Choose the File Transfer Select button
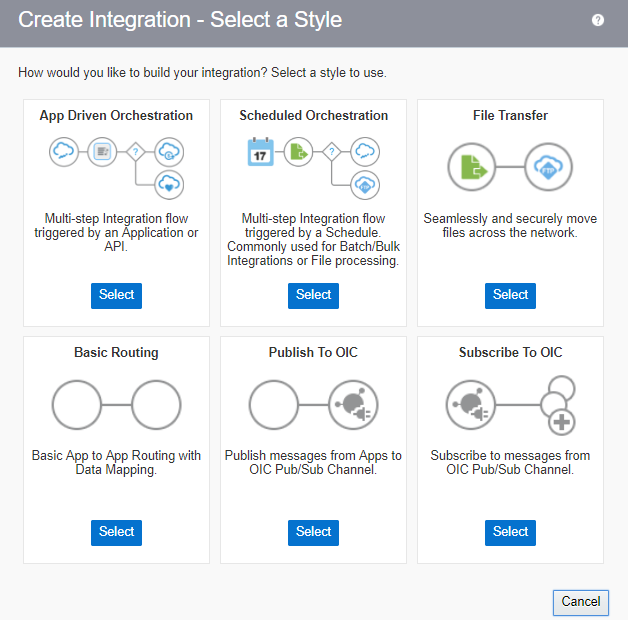Image resolution: width=628 pixels, height=620 pixels. (x=510, y=295)
